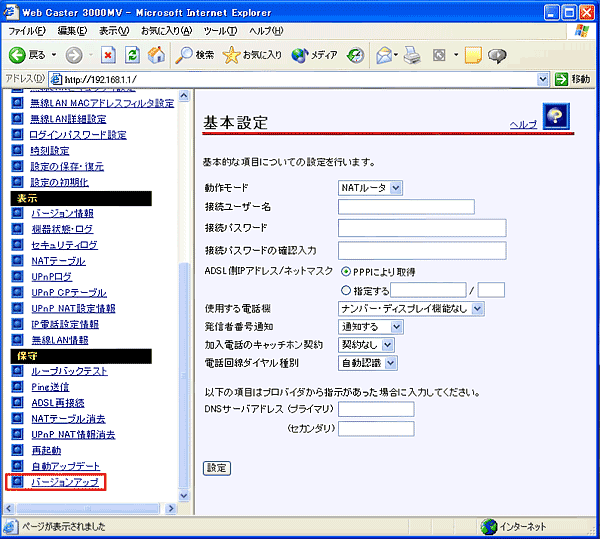Click the DNS primary (プライマリ) address field
Screen dimensions: 600x539
[x=376, y=409]
